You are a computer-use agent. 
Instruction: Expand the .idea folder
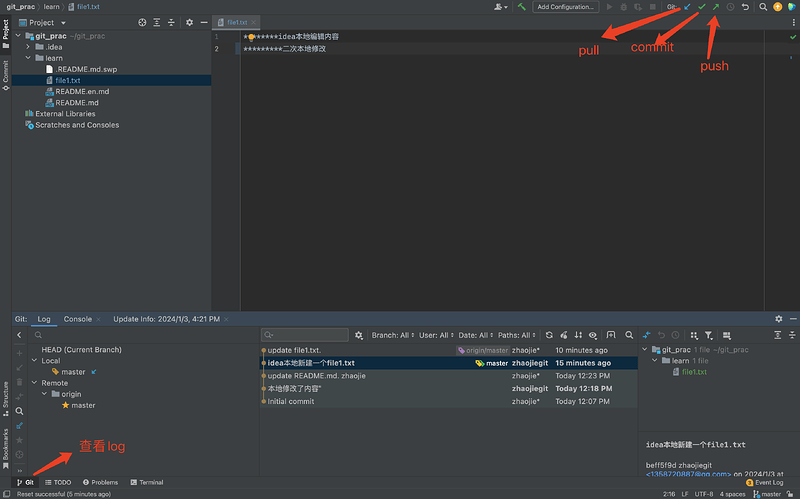[28, 47]
